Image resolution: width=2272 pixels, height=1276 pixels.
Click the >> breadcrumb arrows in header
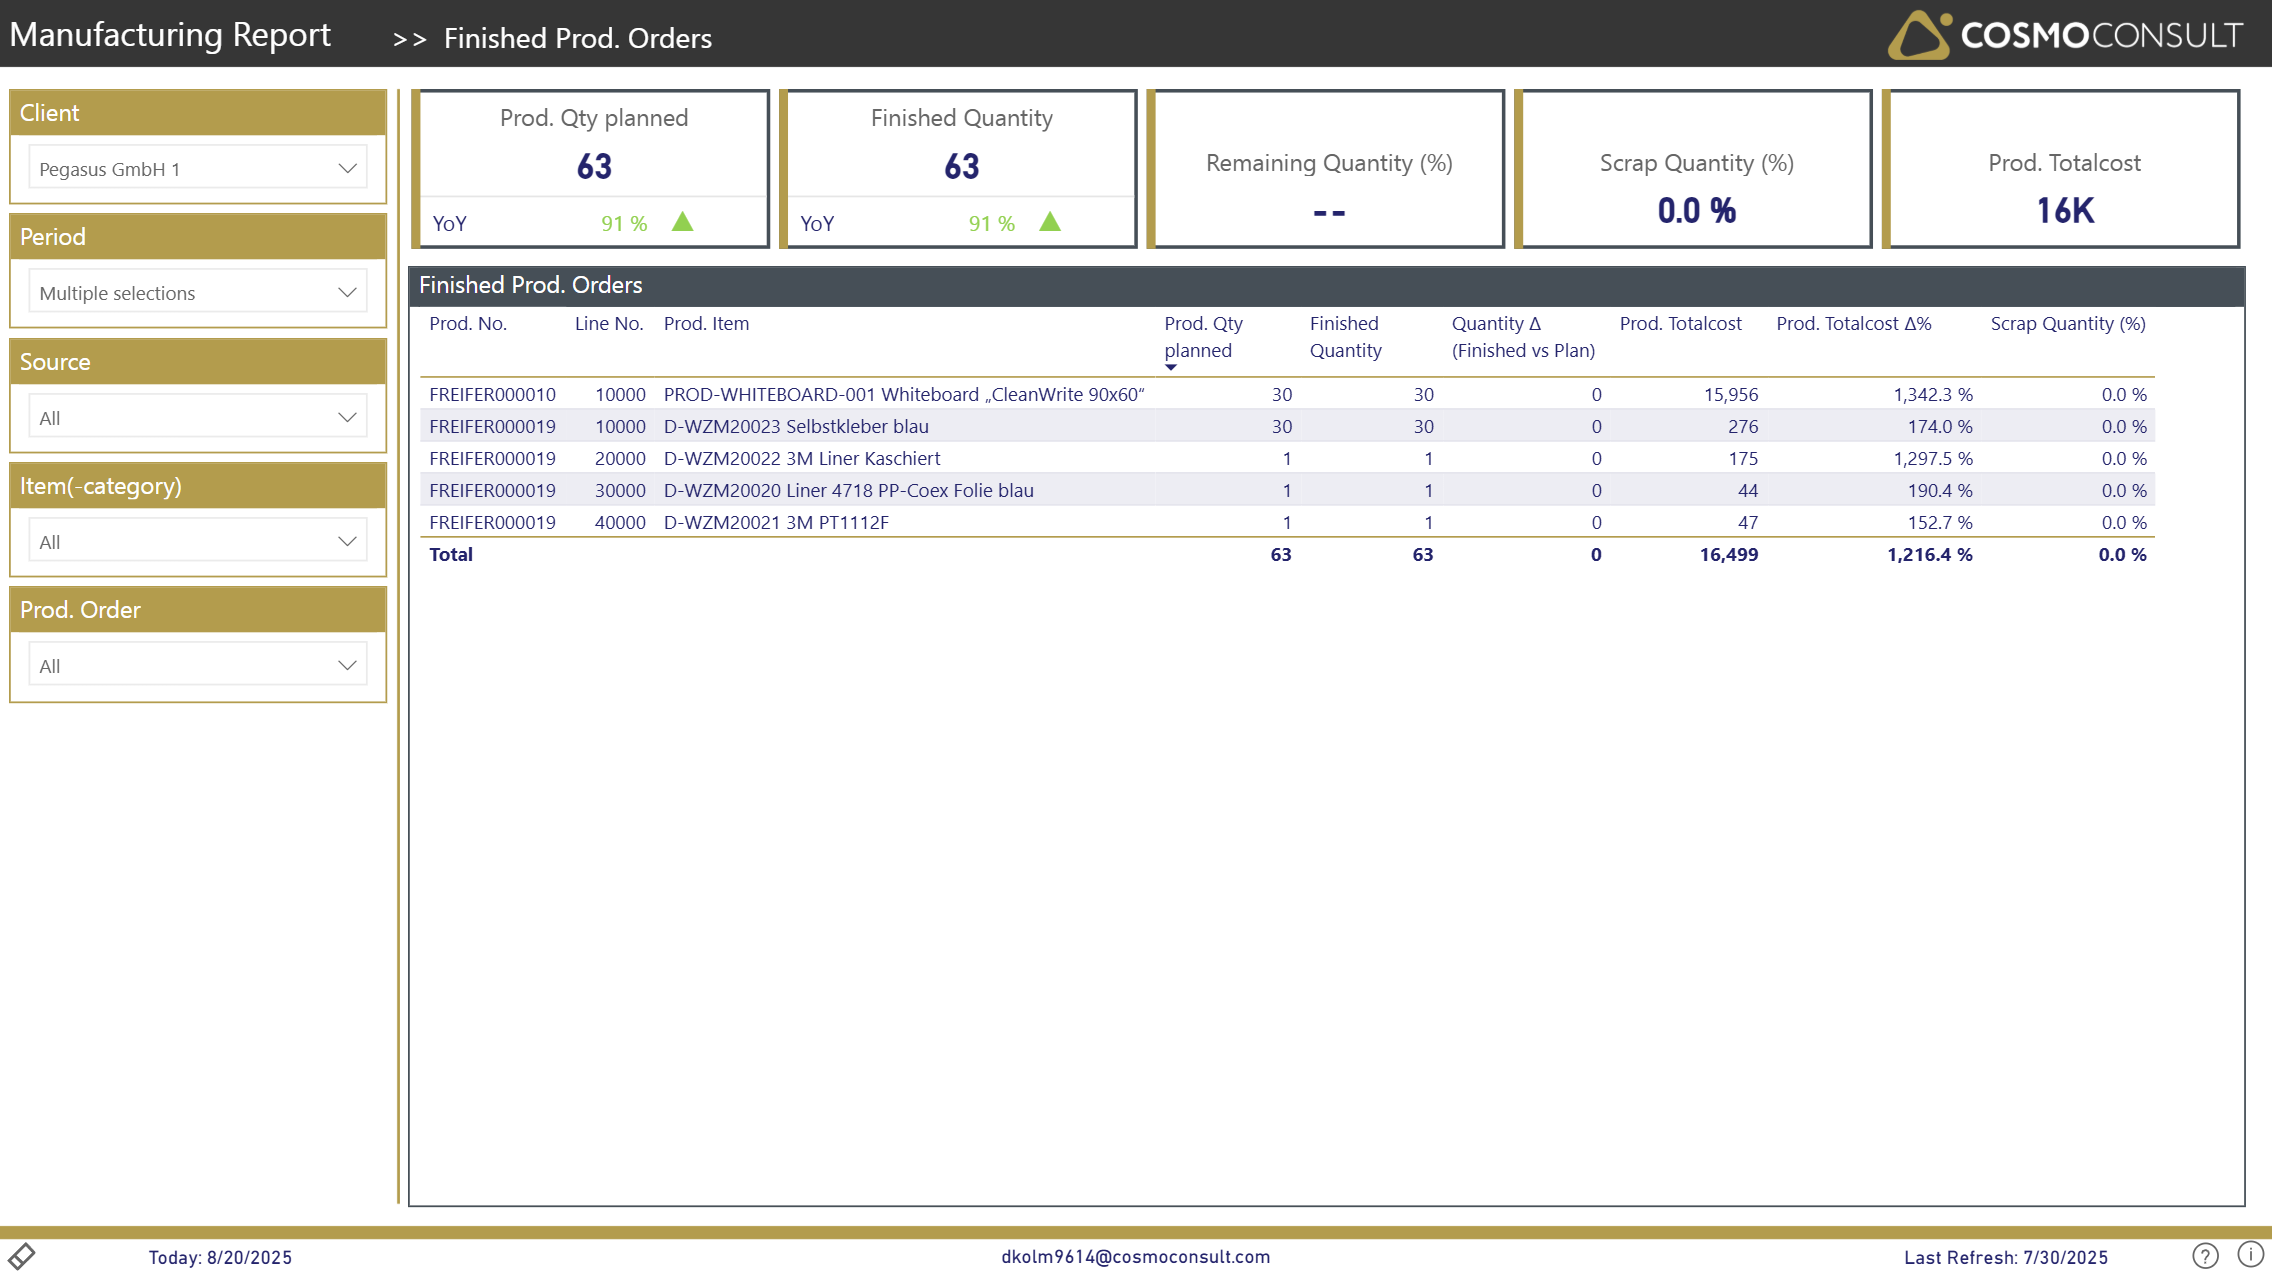pyautogui.click(x=409, y=39)
